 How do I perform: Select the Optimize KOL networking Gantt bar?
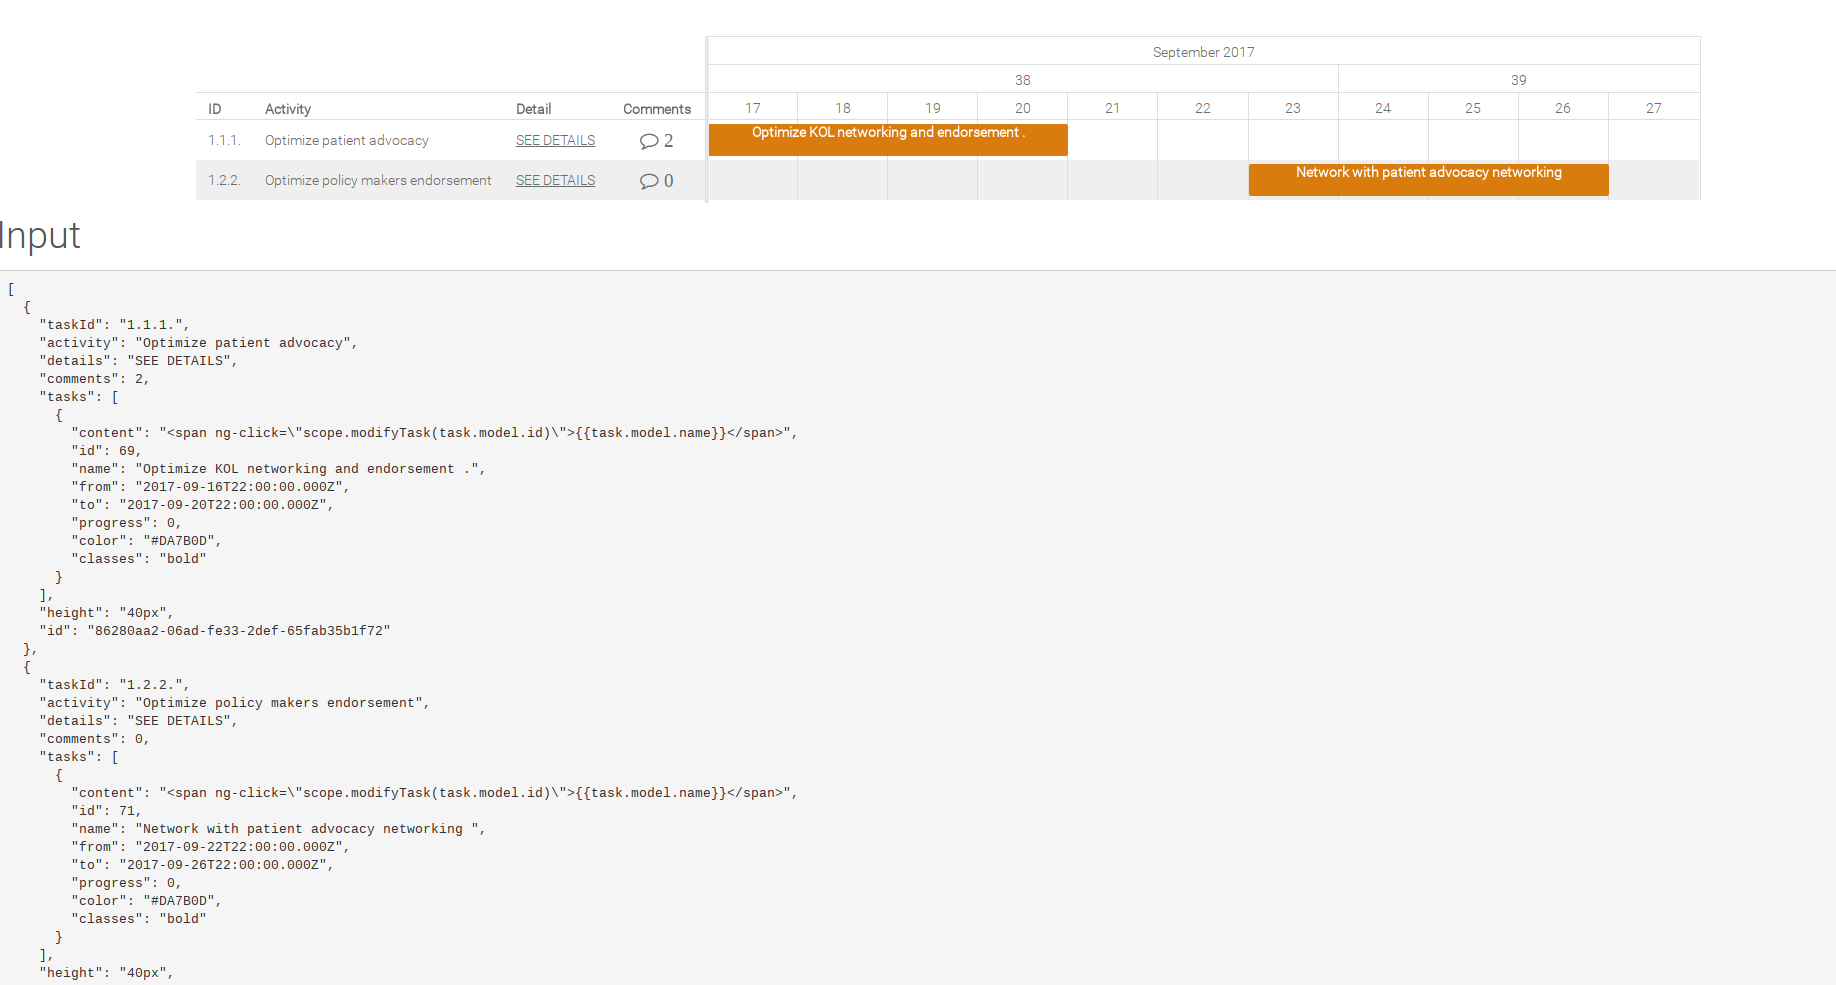(887, 139)
